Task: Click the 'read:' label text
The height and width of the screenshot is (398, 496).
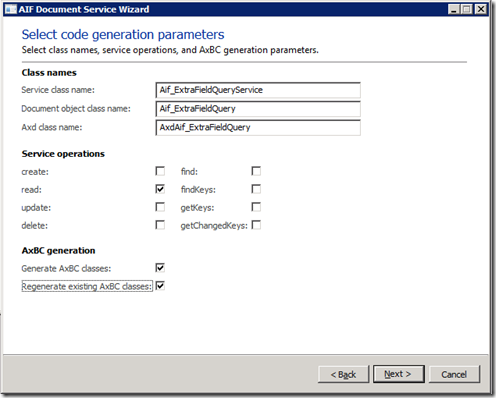Action: click(32, 190)
